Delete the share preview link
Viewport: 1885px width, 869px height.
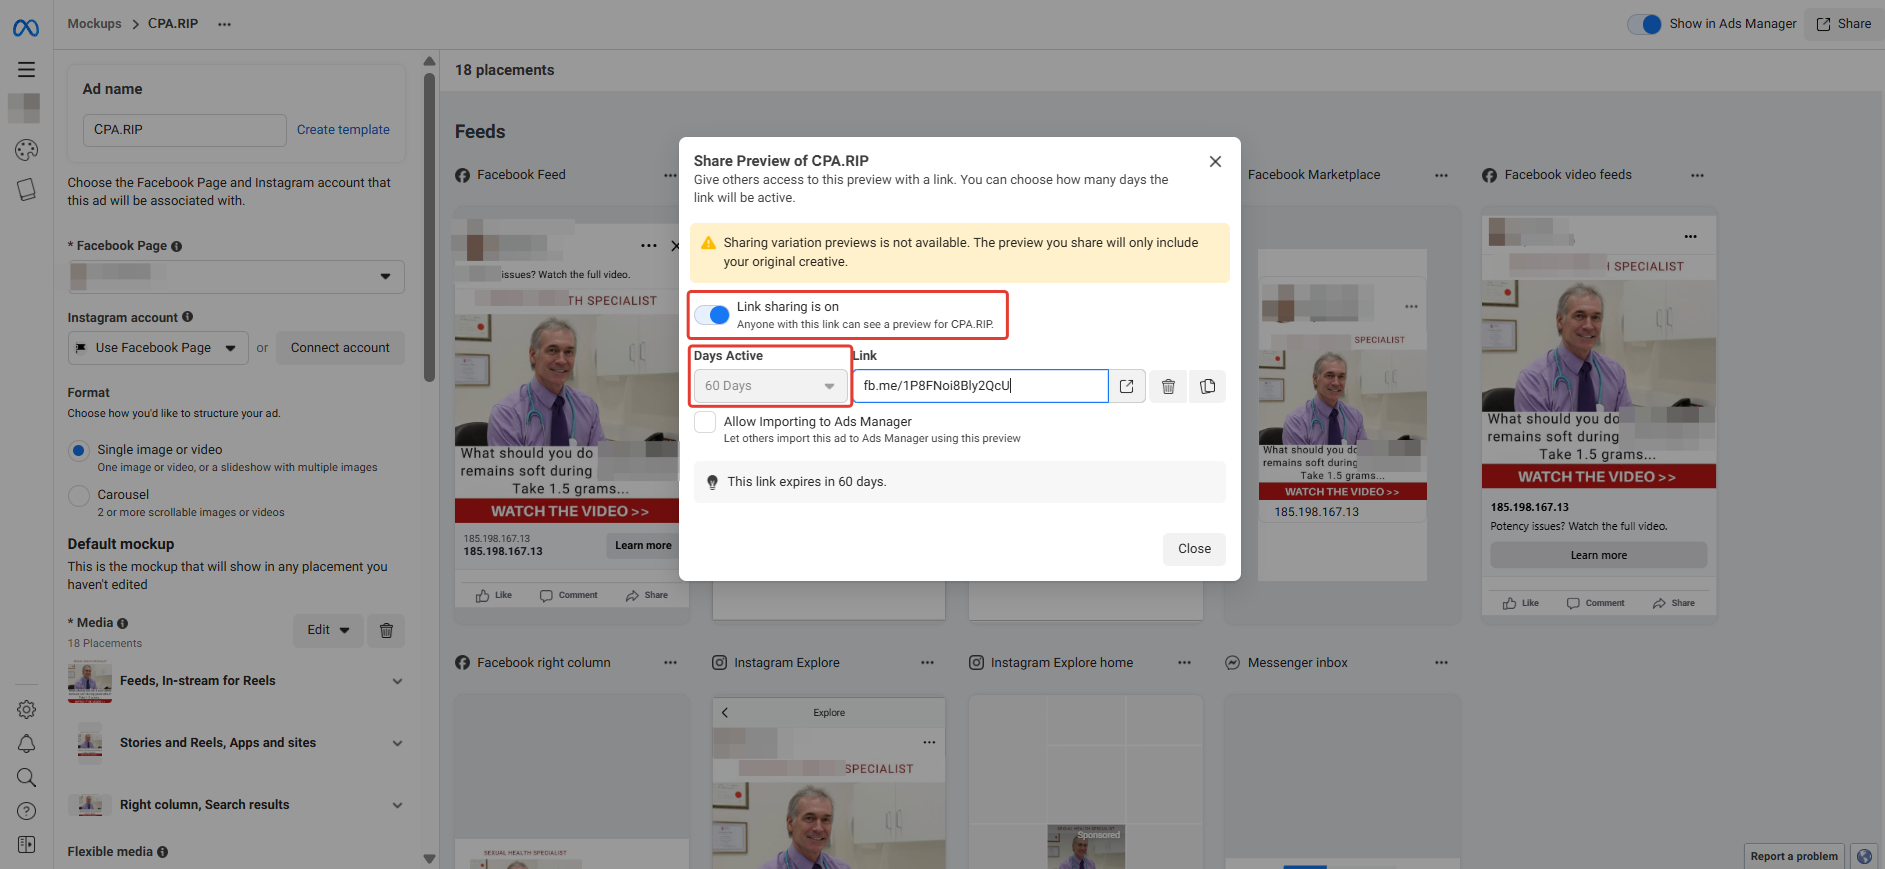coord(1168,386)
